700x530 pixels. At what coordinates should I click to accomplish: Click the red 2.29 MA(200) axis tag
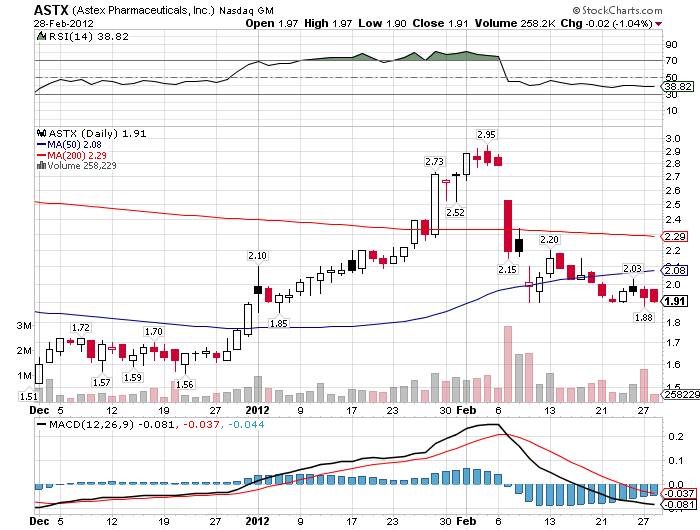click(674, 236)
